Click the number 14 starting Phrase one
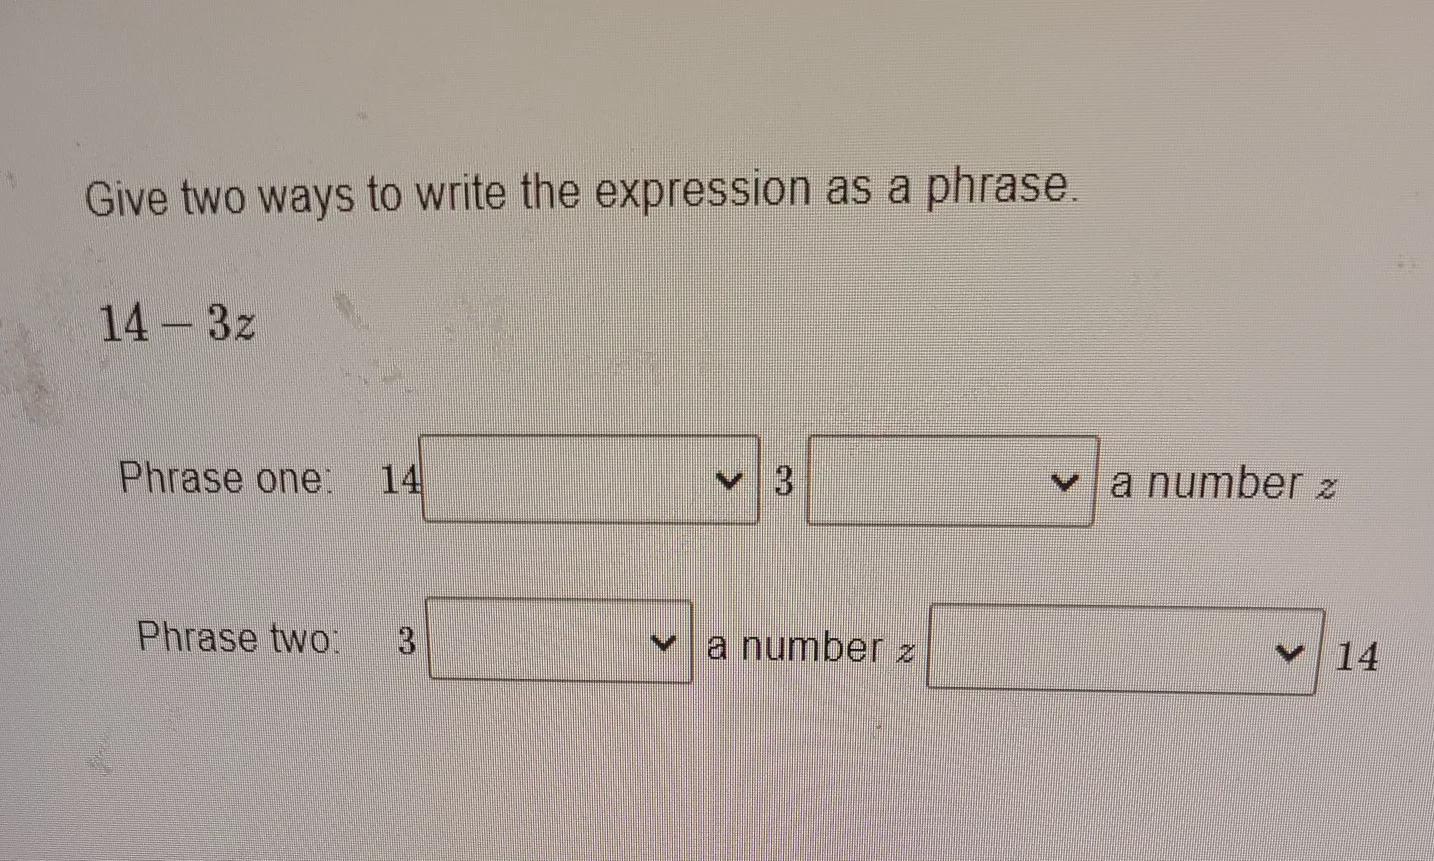1434x861 pixels. coord(400,481)
